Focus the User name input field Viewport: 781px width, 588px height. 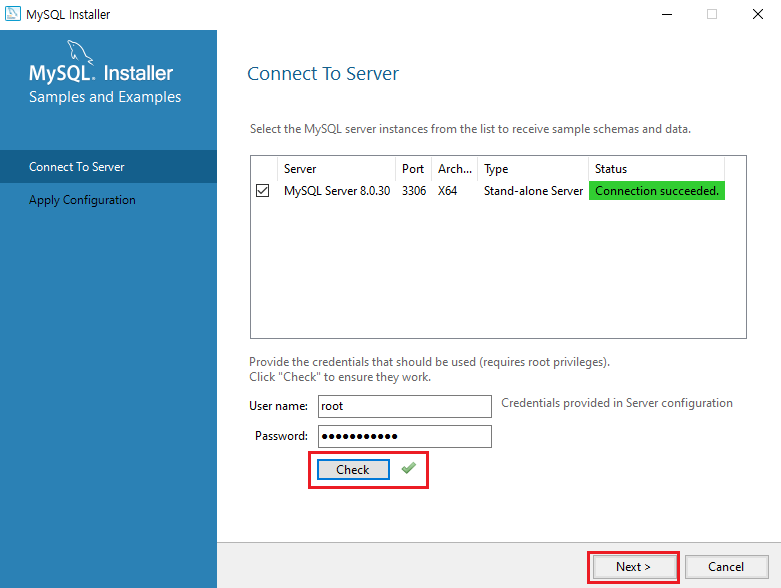click(x=404, y=406)
